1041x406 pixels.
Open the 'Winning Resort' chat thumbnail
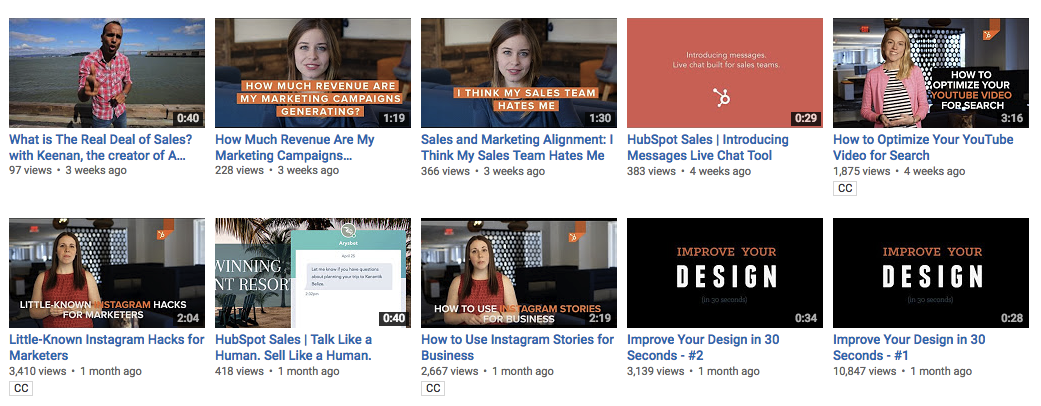[x=313, y=273]
